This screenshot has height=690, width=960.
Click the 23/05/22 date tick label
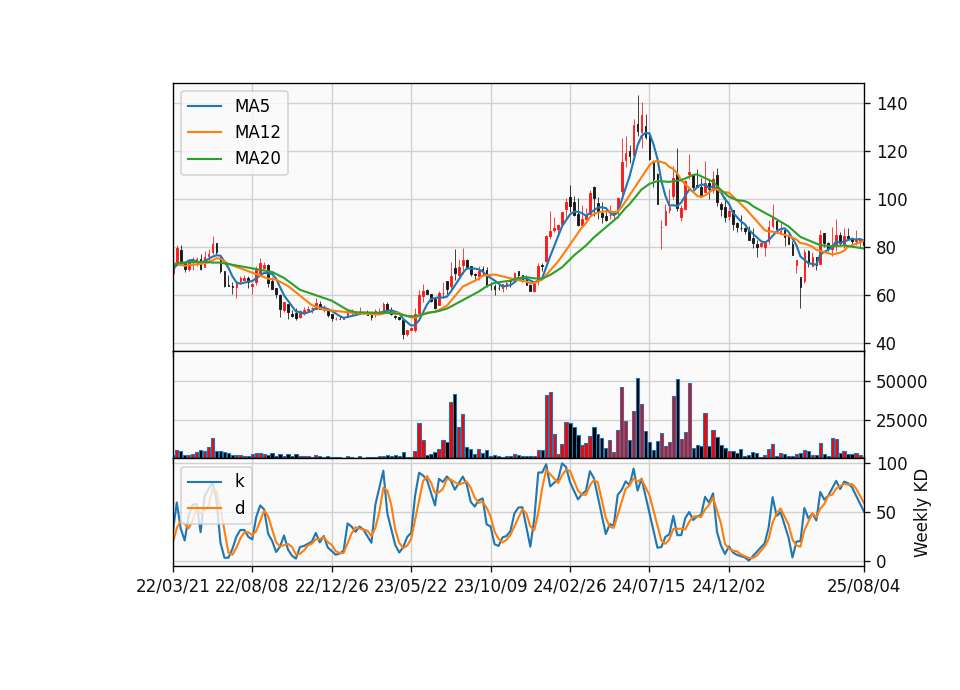pyautogui.click(x=411, y=586)
